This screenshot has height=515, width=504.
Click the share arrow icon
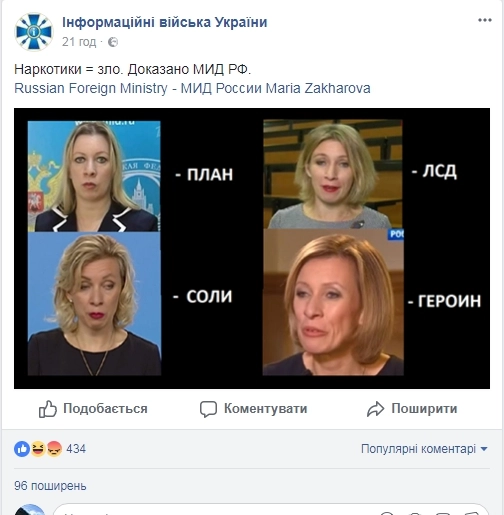pyautogui.click(x=376, y=409)
